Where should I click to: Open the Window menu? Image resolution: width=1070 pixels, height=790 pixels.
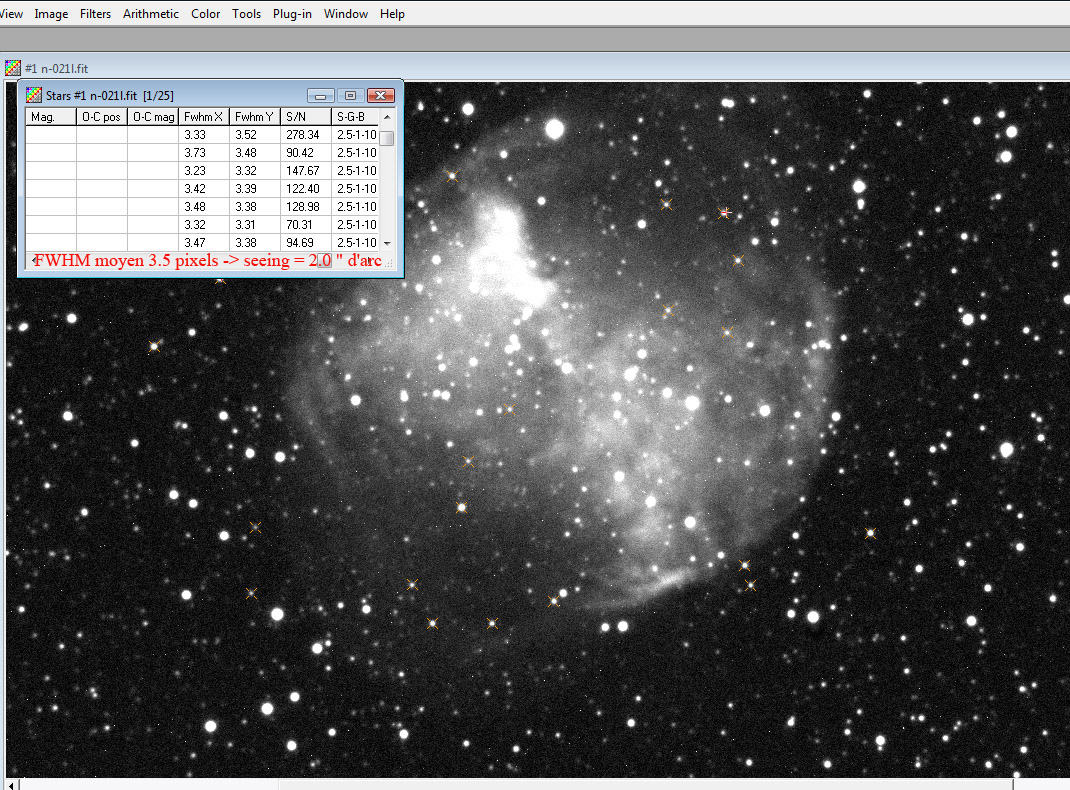345,14
